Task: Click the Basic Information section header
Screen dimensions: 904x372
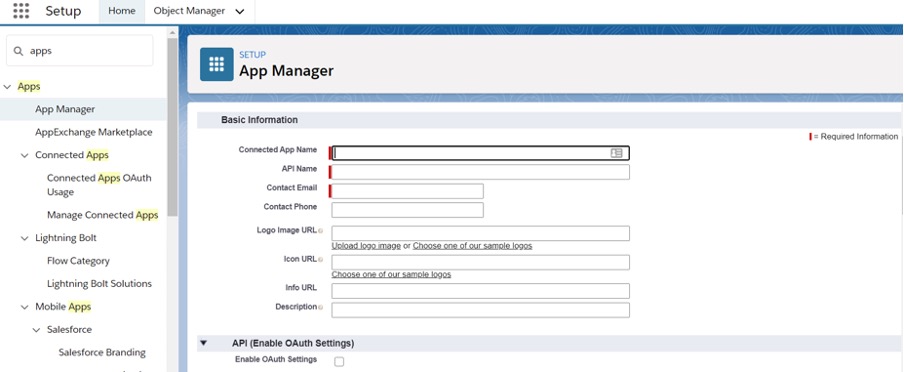Action: tap(259, 120)
